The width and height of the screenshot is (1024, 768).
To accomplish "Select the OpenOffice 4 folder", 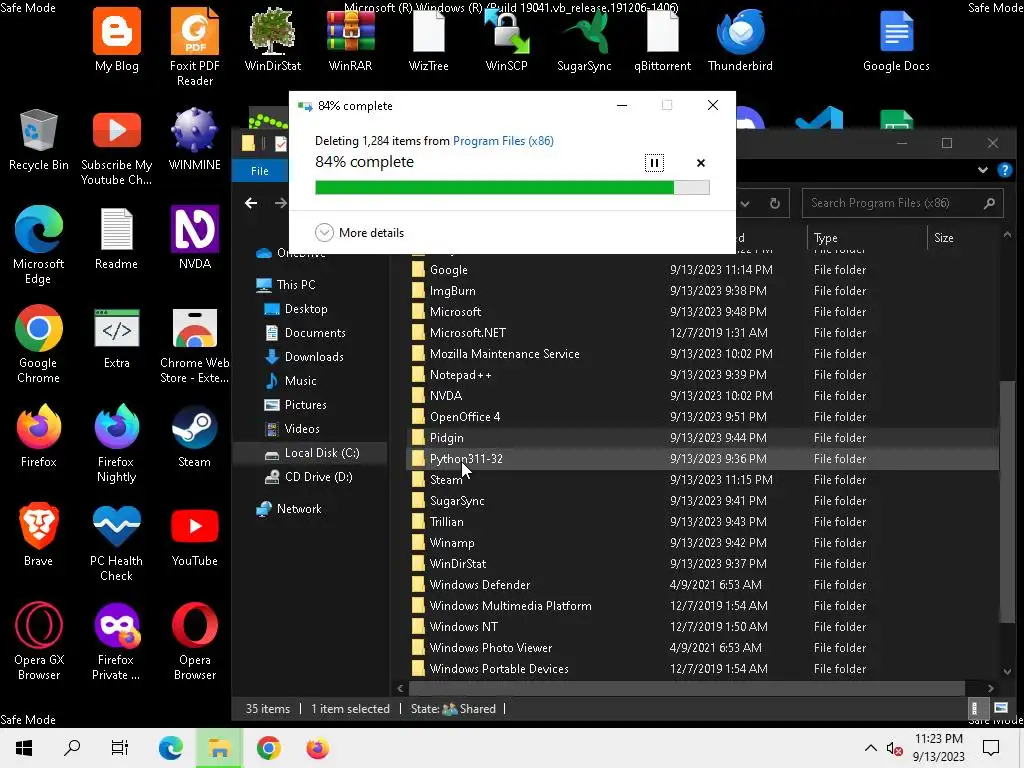I will pos(464,417).
